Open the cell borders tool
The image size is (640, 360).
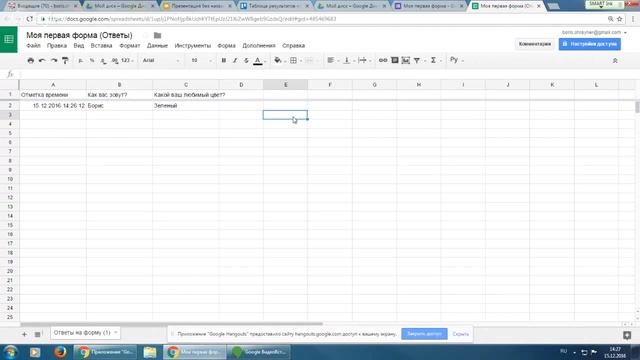click(293, 60)
